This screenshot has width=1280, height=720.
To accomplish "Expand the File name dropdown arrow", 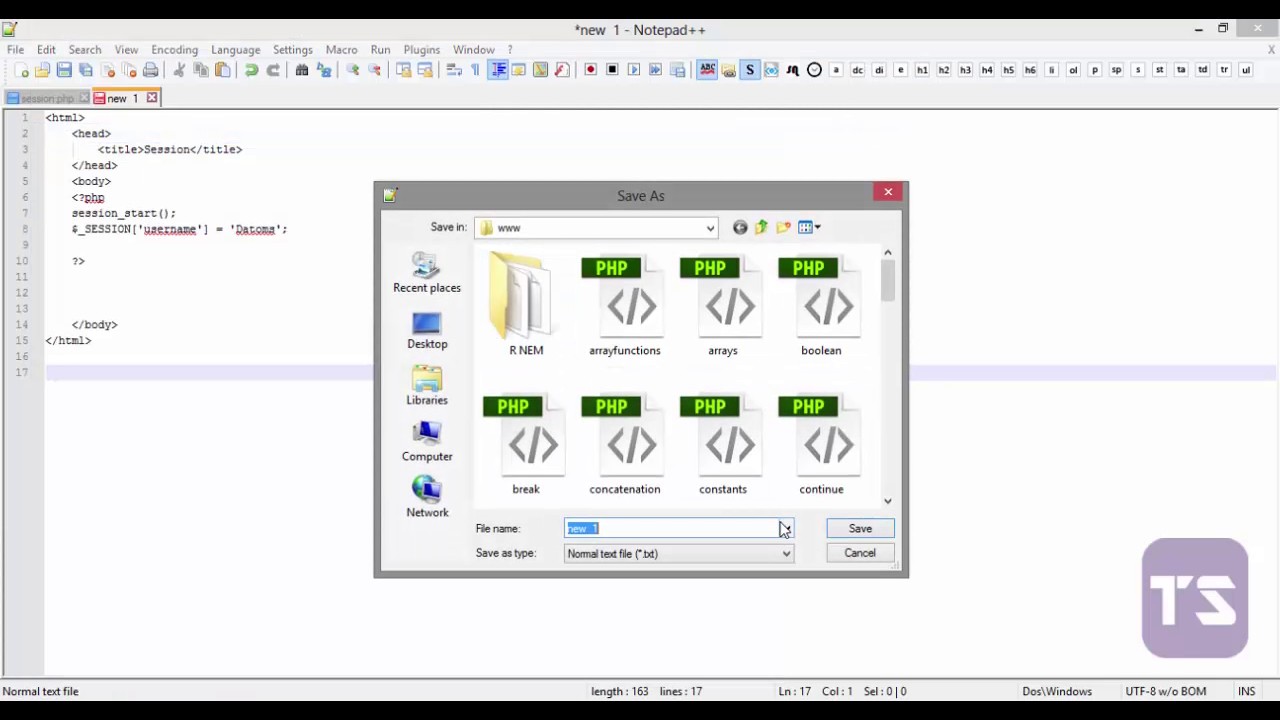I will (x=786, y=528).
